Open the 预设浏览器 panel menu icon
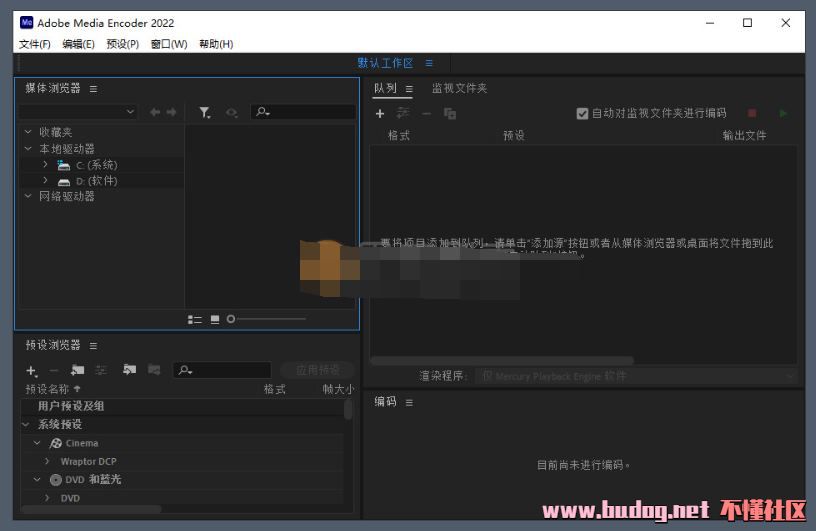Viewport: 816px width, 531px height. click(x=93, y=346)
